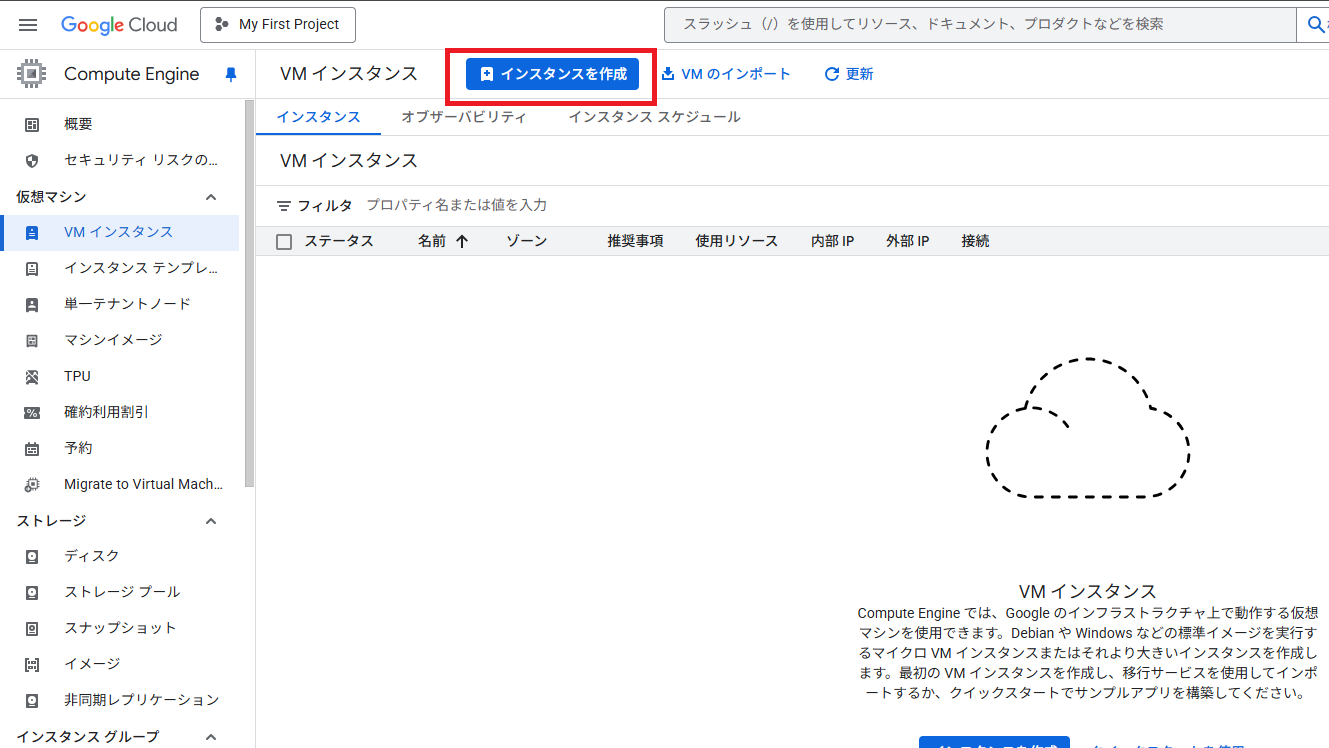Click the フィルタ filter icon
The image size is (1329, 748).
pyautogui.click(x=284, y=206)
